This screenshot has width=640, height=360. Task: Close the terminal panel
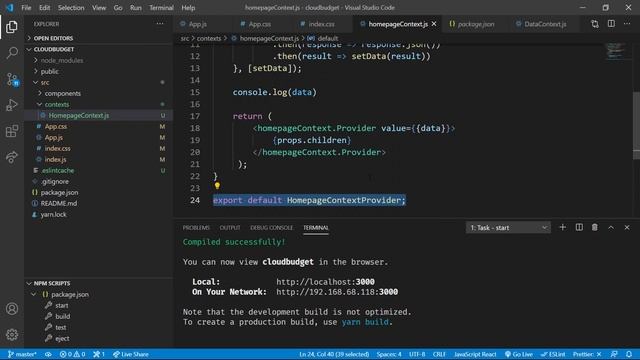pos(627,227)
